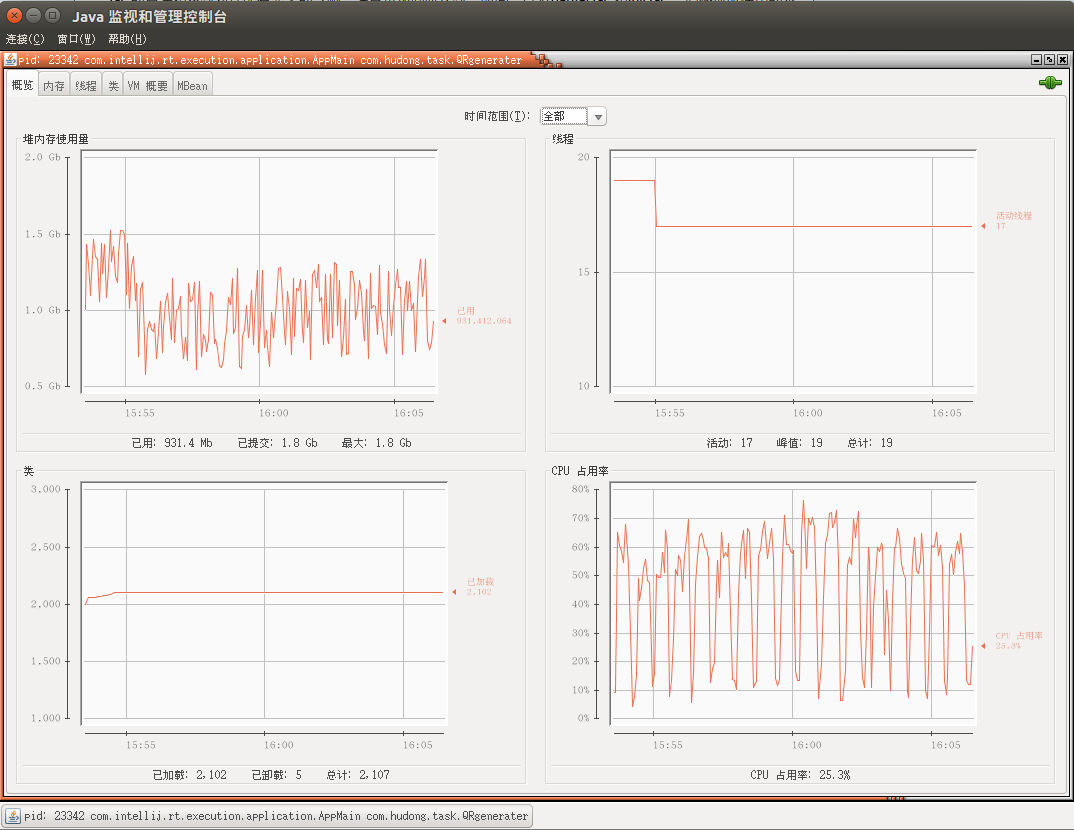Click the 已用 legend marker on heap chart
The width and height of the screenshot is (1074, 830).
444,320
